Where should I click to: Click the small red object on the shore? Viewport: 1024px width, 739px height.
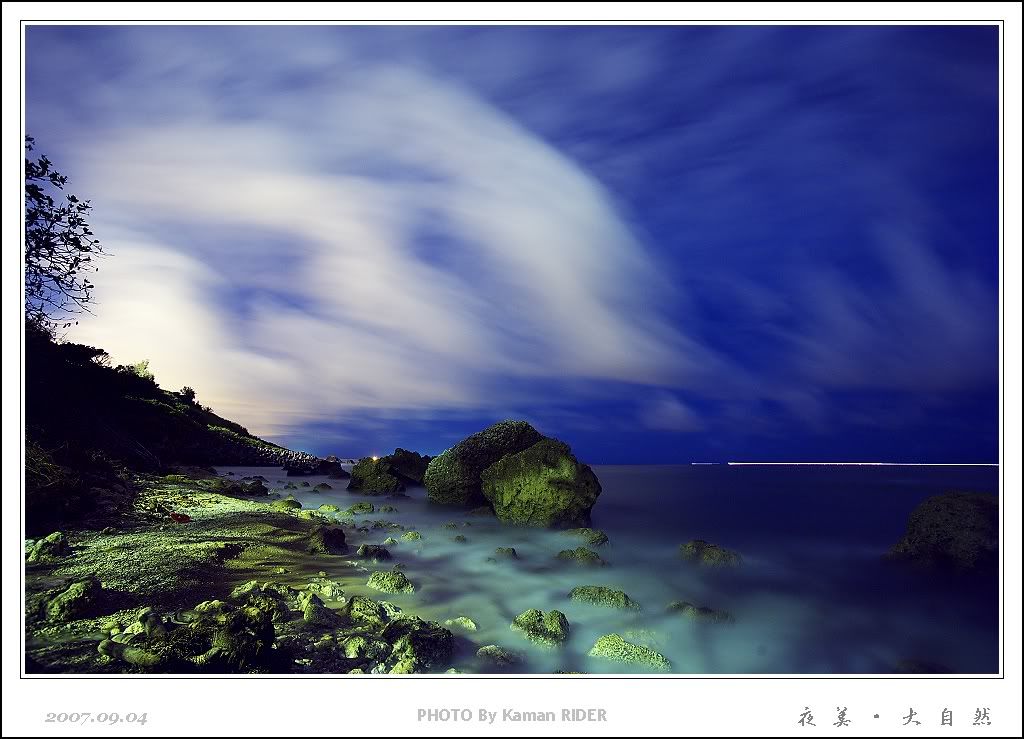[x=179, y=517]
